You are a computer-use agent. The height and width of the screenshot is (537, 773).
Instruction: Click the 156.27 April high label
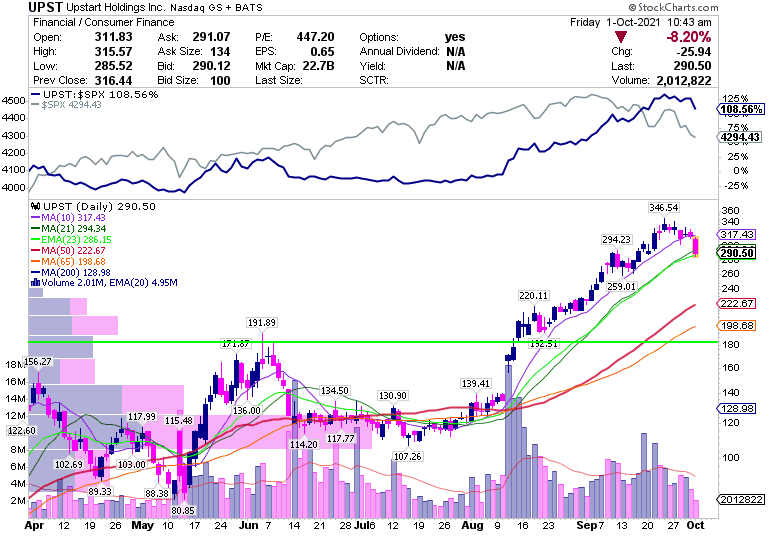(x=37, y=361)
